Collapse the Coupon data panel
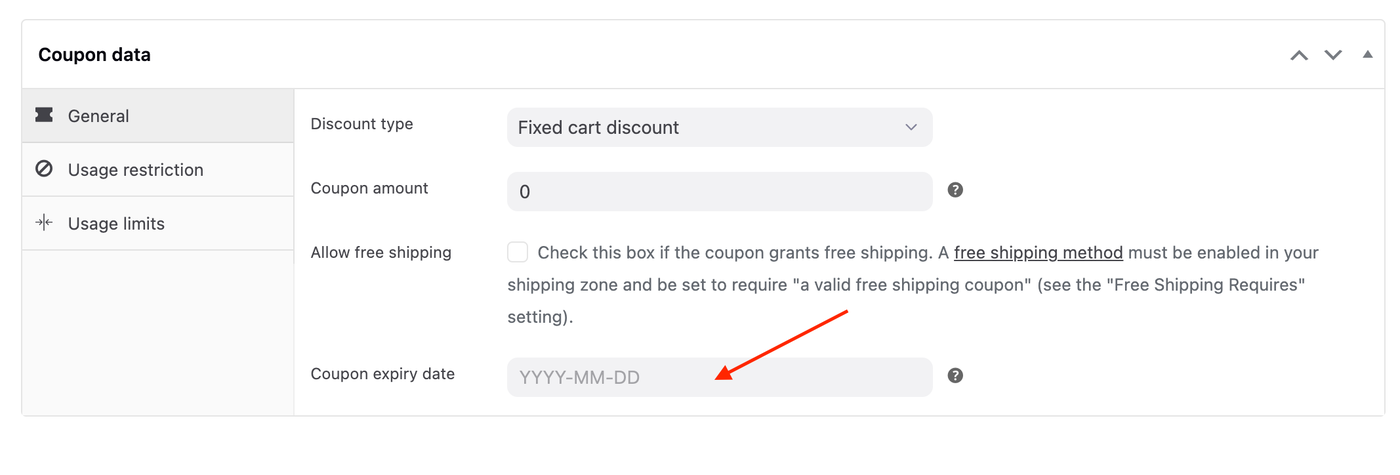Viewport: 1400px width, 475px height. point(1368,55)
